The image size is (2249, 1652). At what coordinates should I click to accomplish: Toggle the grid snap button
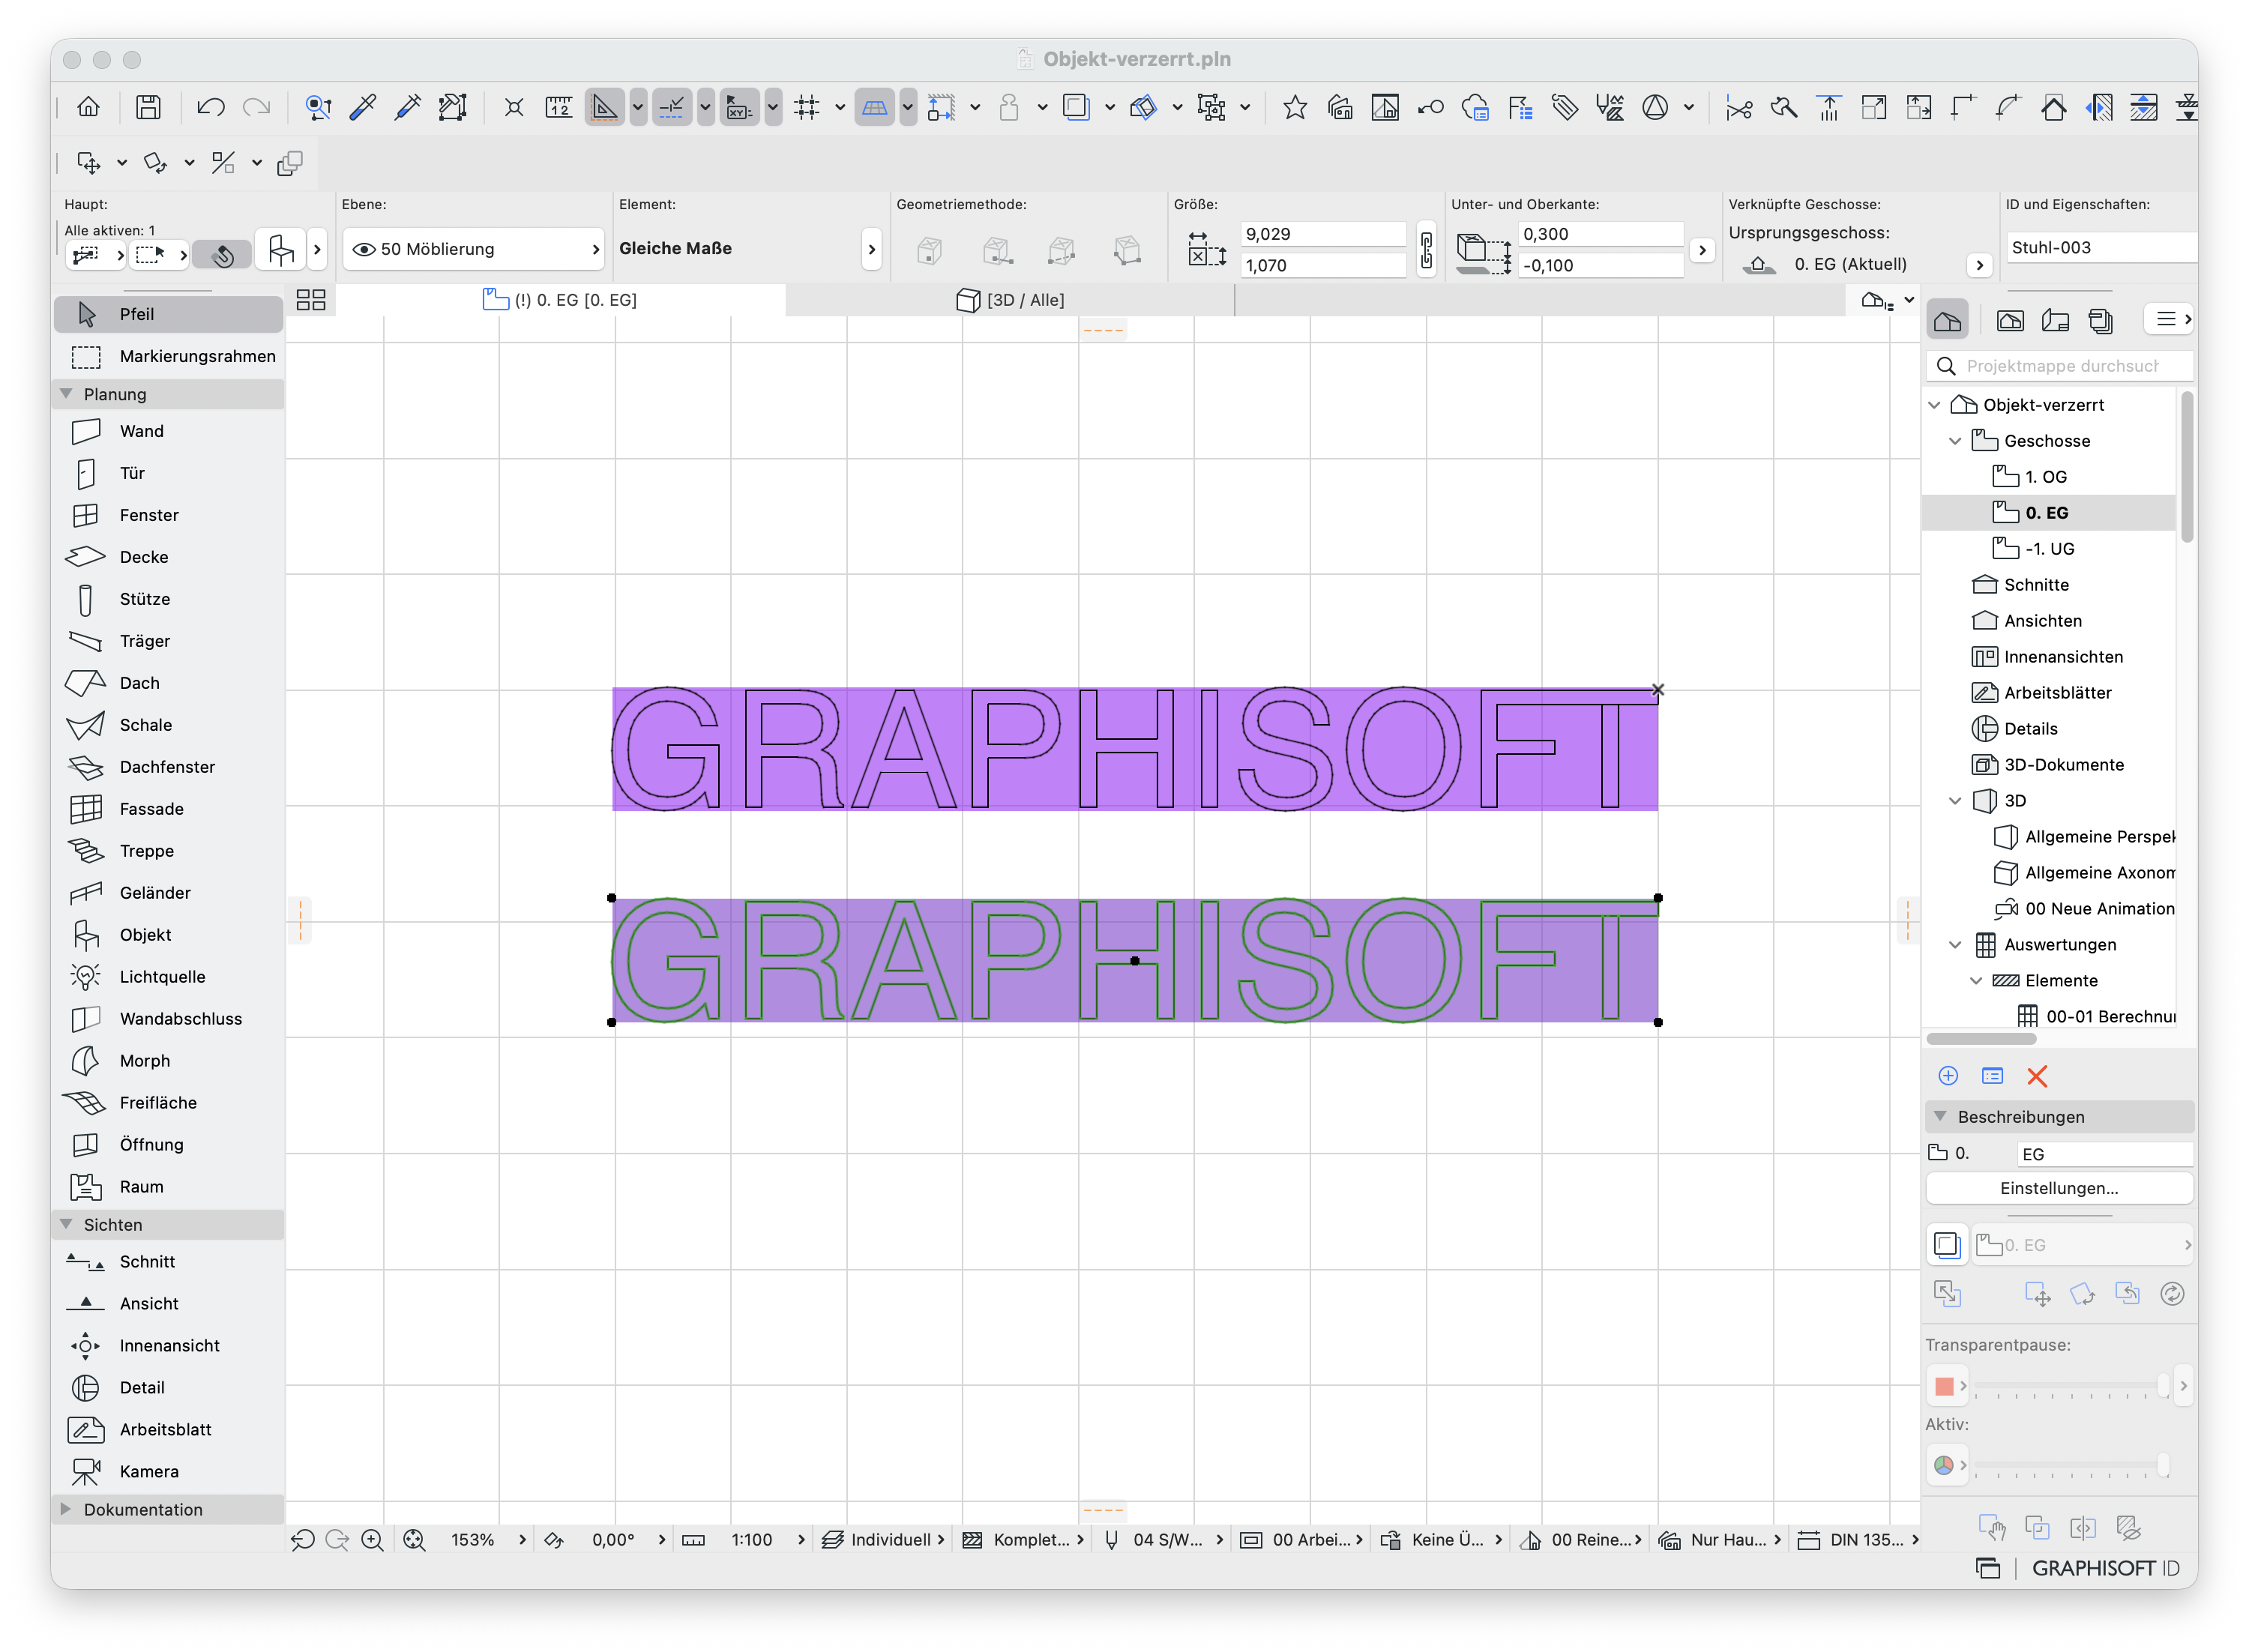pos(806,107)
